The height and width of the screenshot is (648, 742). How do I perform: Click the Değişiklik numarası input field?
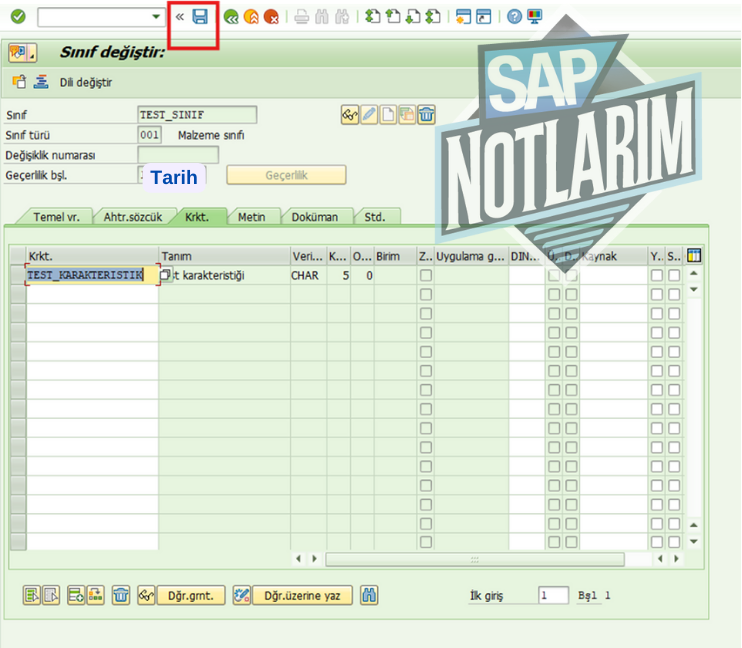point(178,155)
